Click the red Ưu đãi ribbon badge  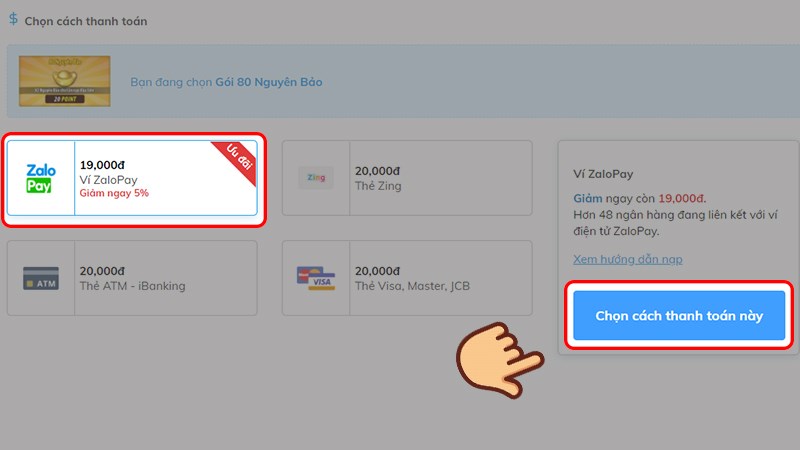tap(236, 161)
